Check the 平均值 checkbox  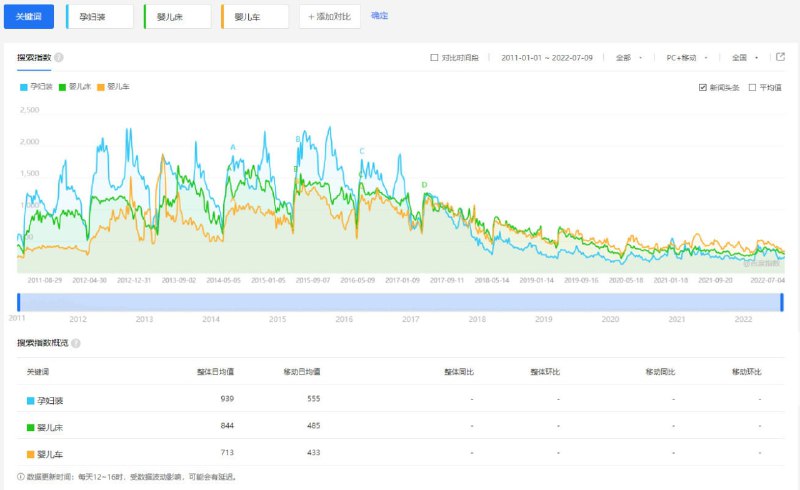[753, 88]
